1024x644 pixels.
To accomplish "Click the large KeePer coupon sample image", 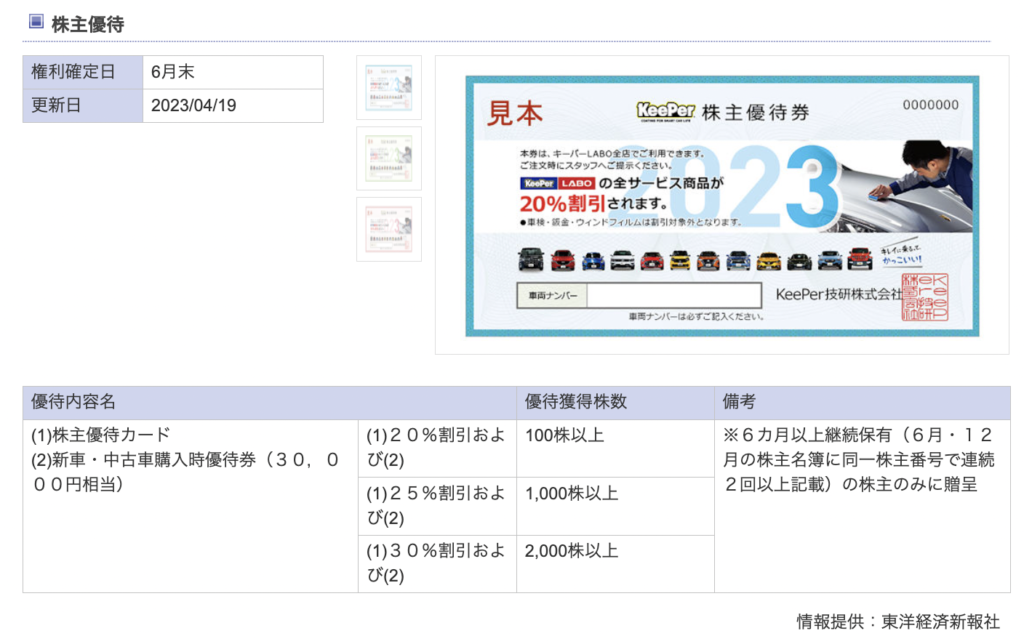I will [722, 206].
